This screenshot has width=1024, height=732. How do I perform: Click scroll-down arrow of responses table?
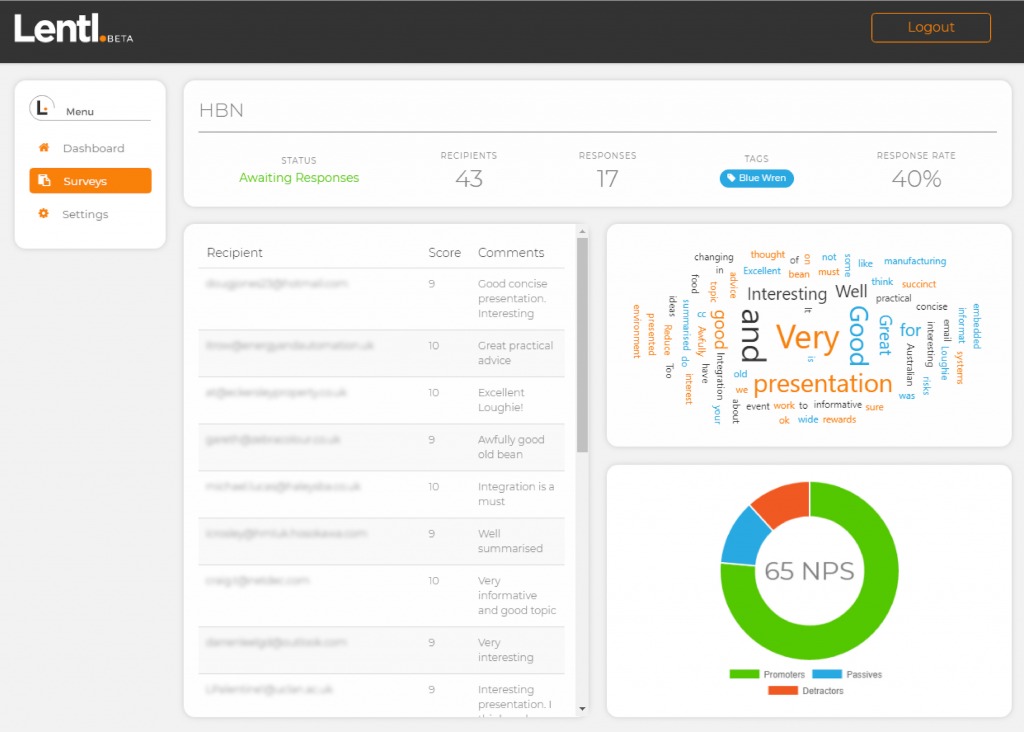click(583, 709)
